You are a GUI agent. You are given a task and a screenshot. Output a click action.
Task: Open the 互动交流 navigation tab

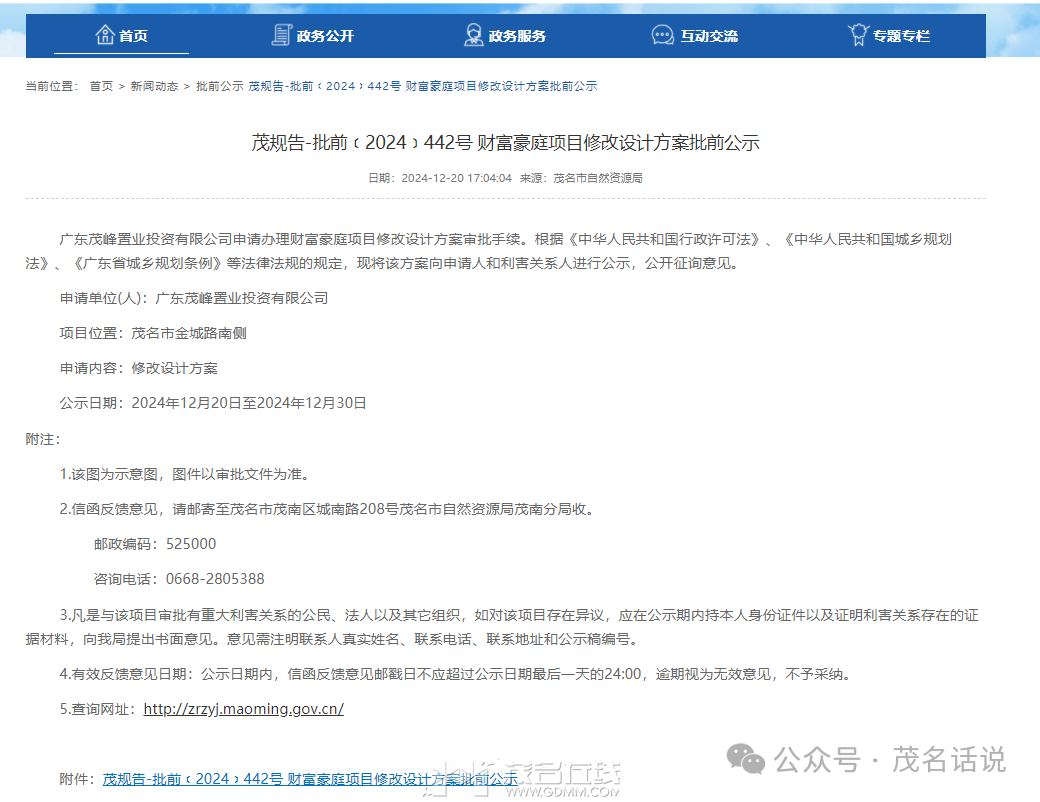pos(695,35)
